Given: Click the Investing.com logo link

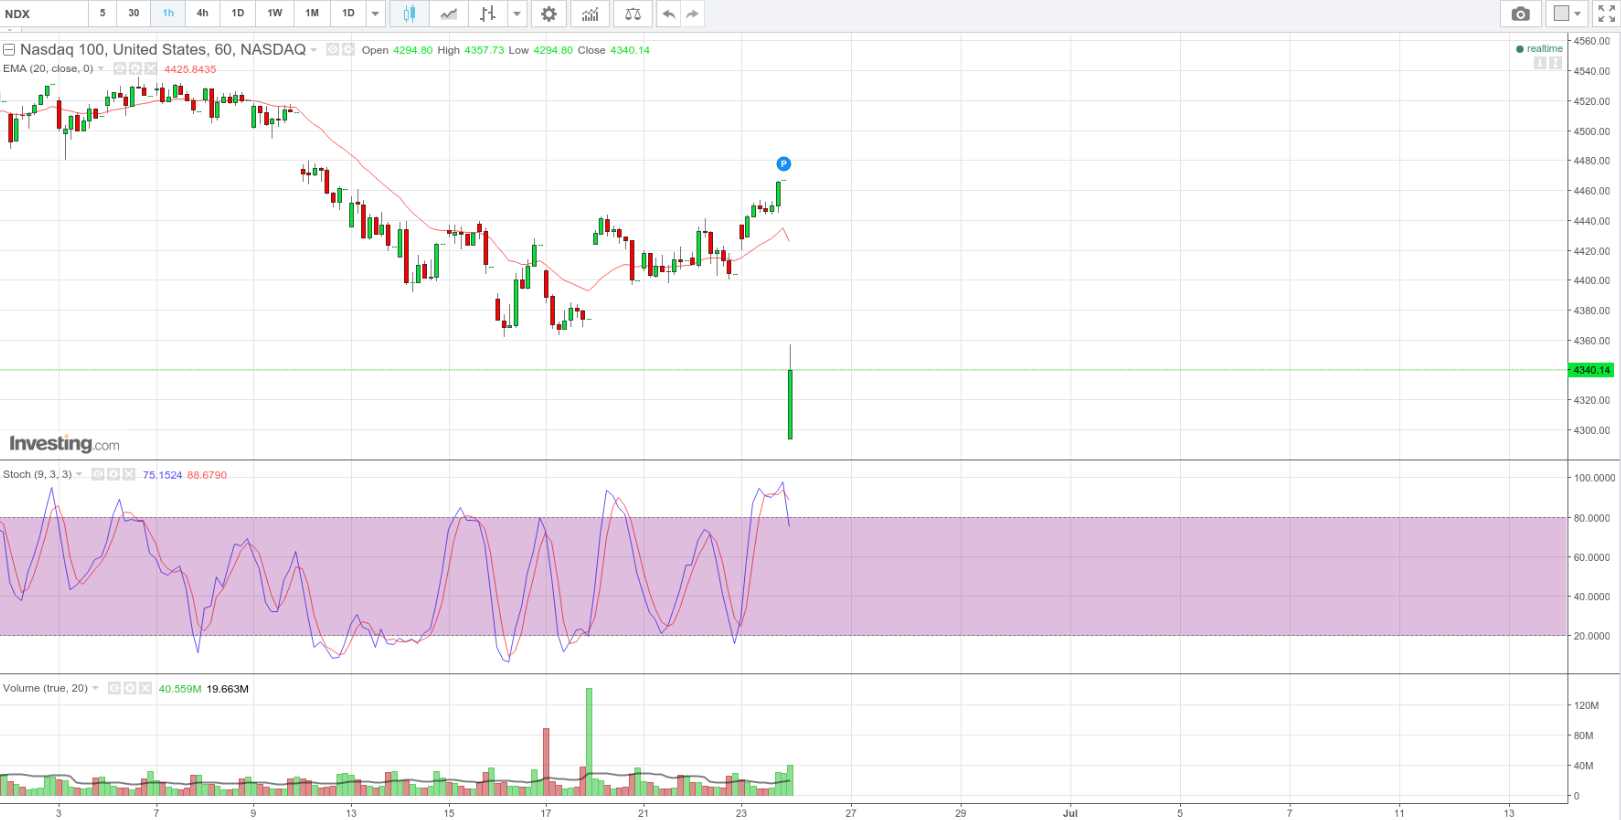Looking at the screenshot, I should pos(64,444).
